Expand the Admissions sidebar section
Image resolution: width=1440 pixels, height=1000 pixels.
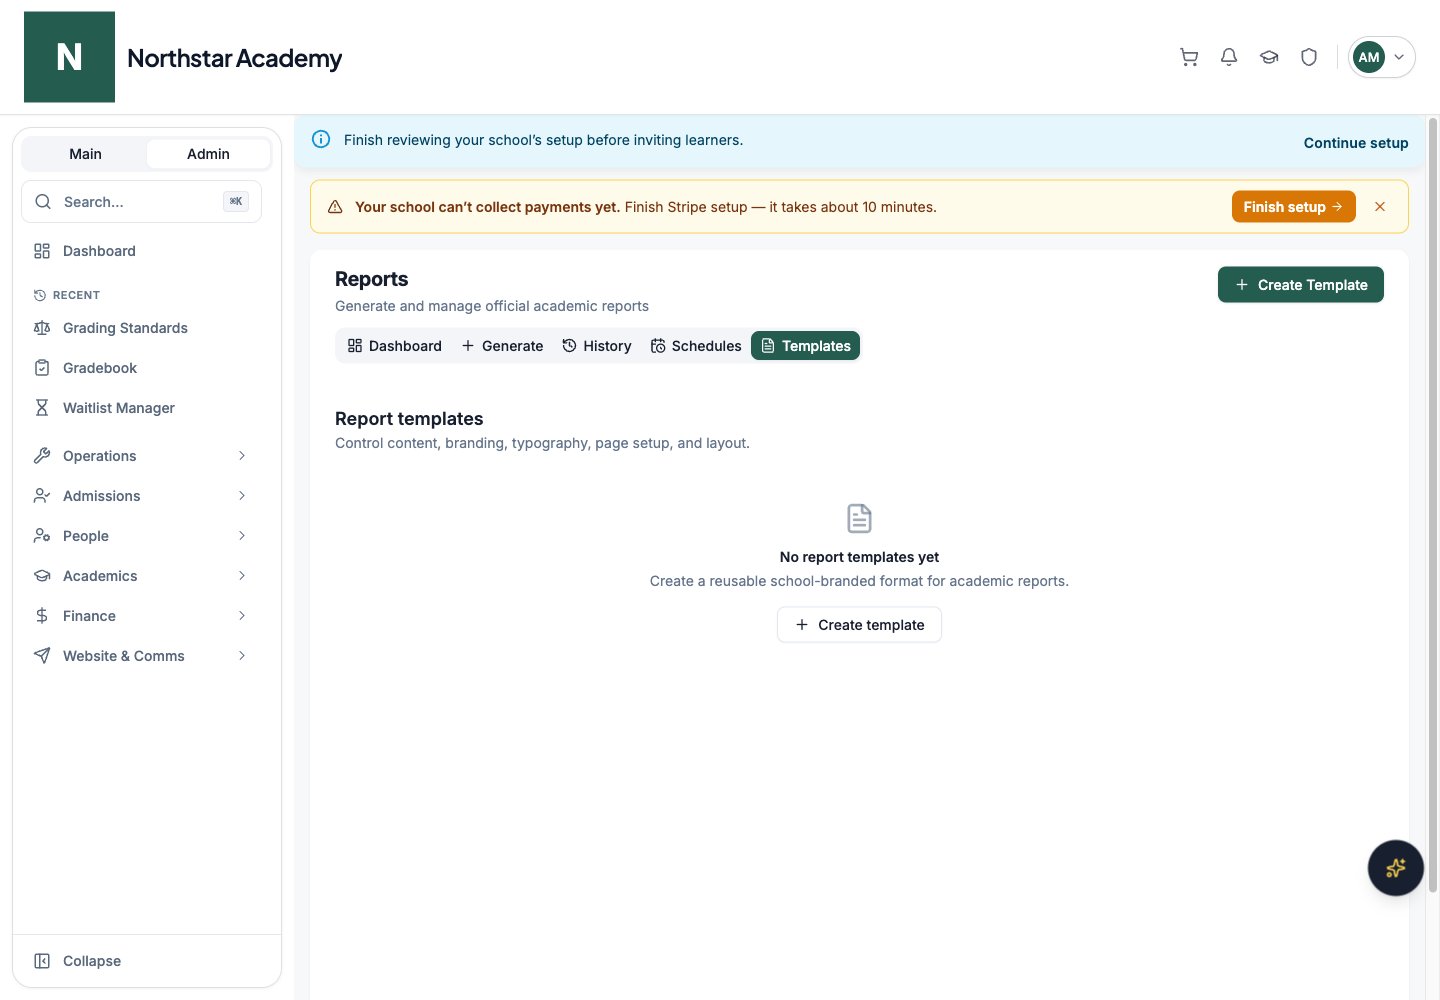(x=140, y=496)
